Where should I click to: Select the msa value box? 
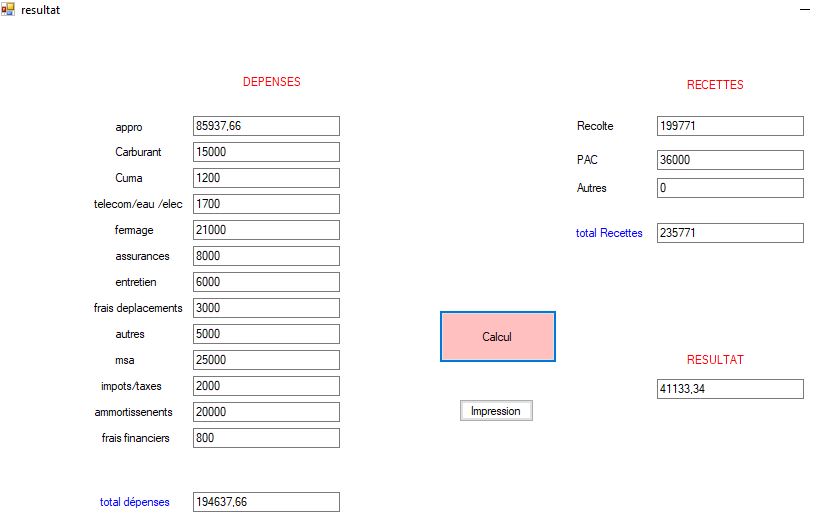pos(266,360)
